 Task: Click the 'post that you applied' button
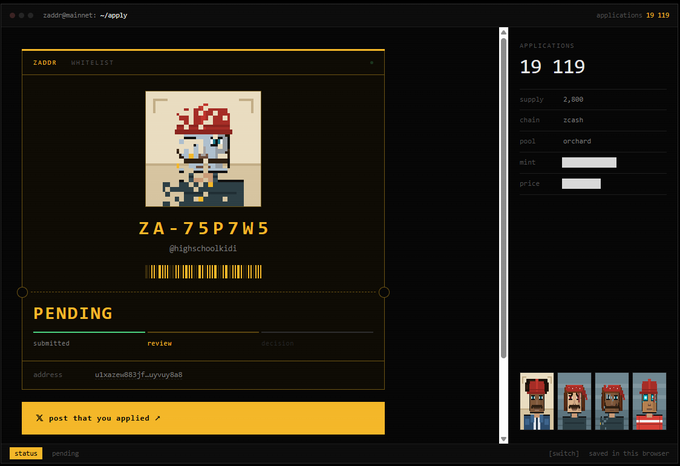203,418
